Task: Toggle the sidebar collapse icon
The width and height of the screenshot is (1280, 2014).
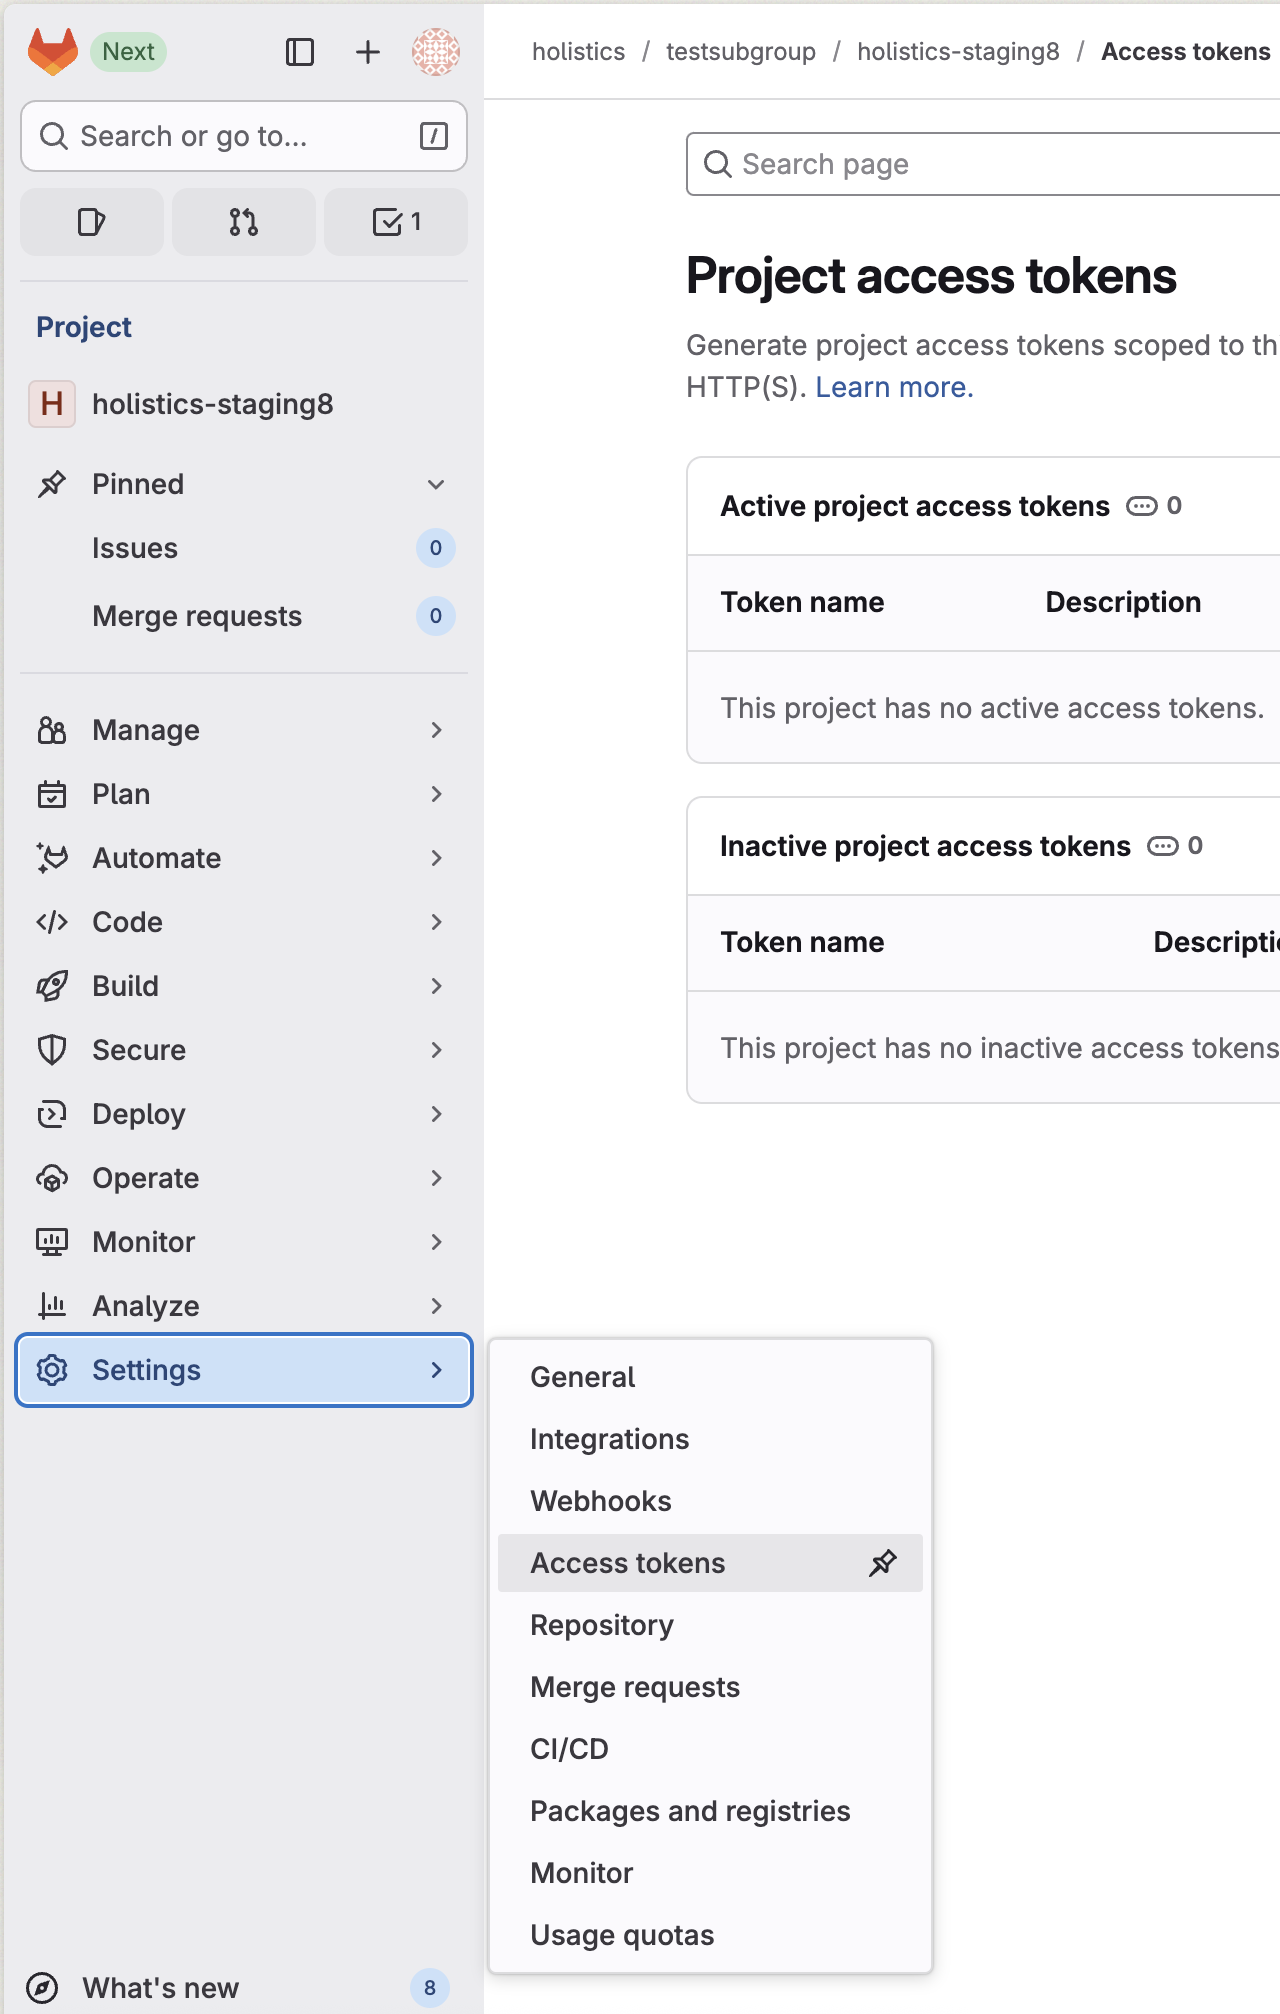Action: (299, 52)
